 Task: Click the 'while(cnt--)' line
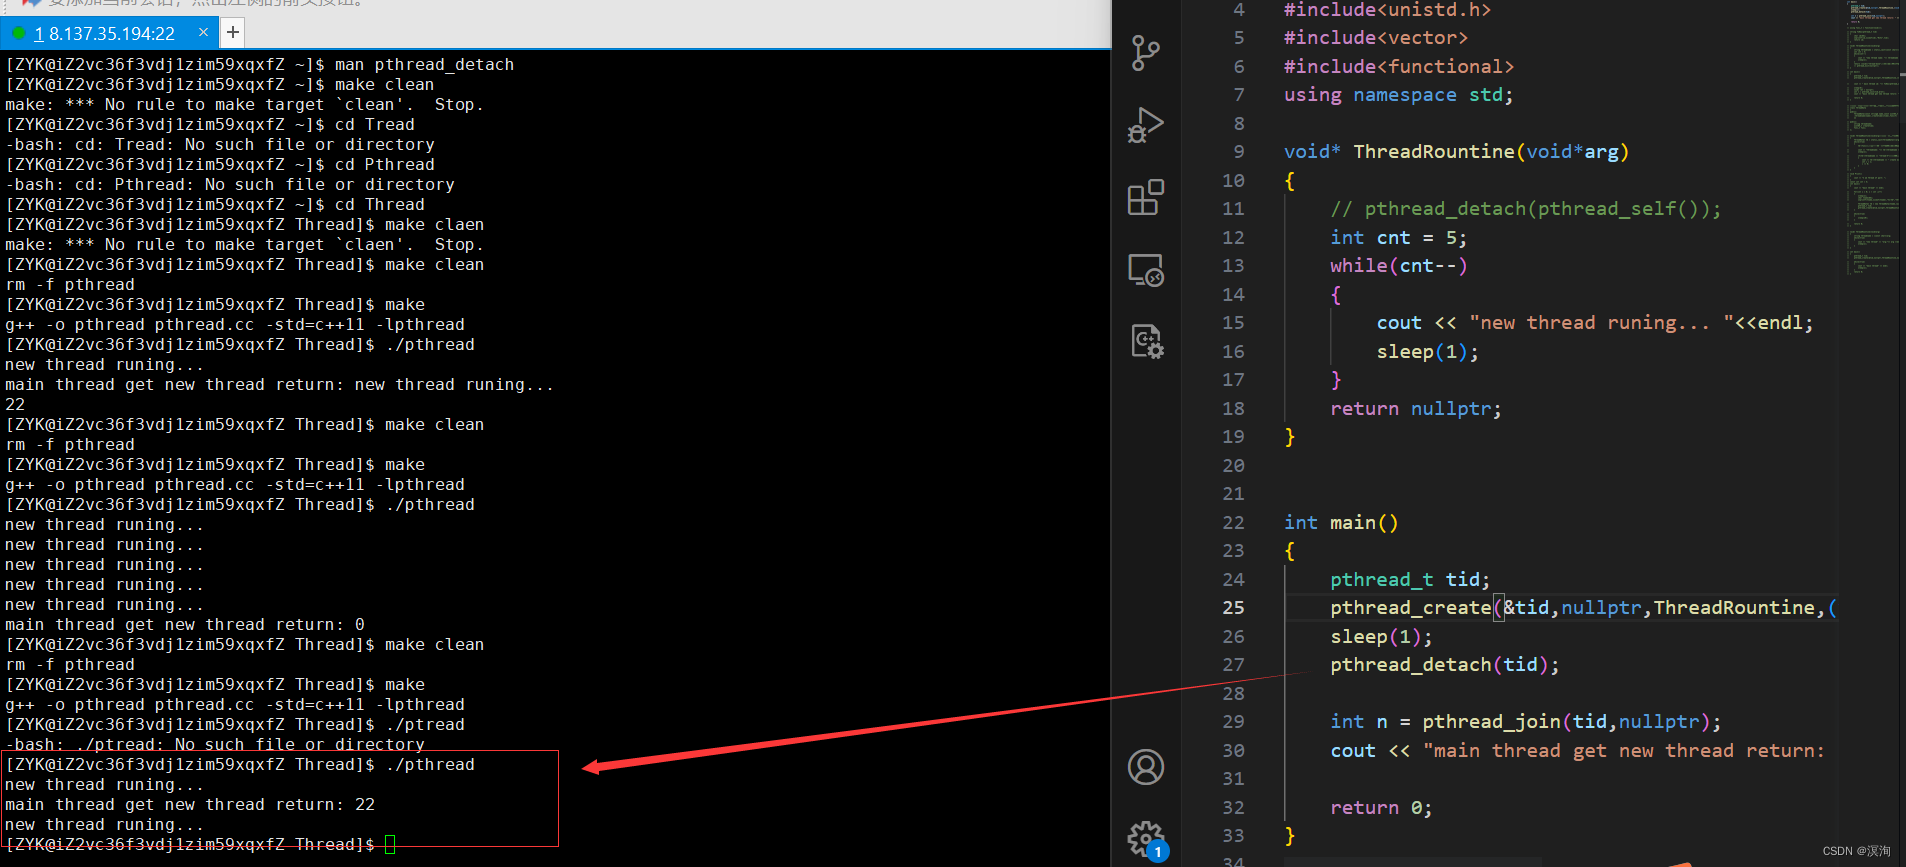1398,266
